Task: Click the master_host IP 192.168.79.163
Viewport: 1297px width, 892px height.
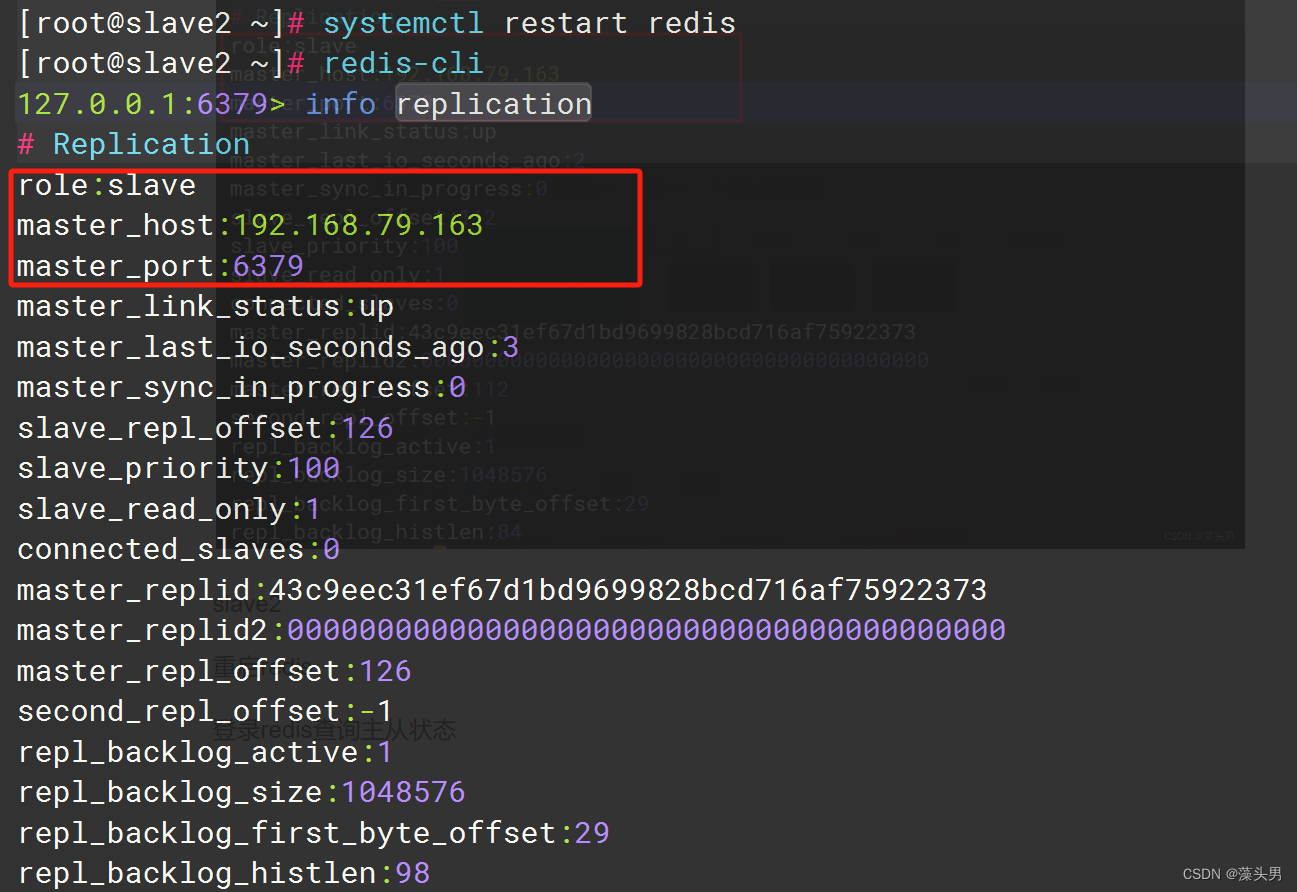Action: [x=357, y=224]
